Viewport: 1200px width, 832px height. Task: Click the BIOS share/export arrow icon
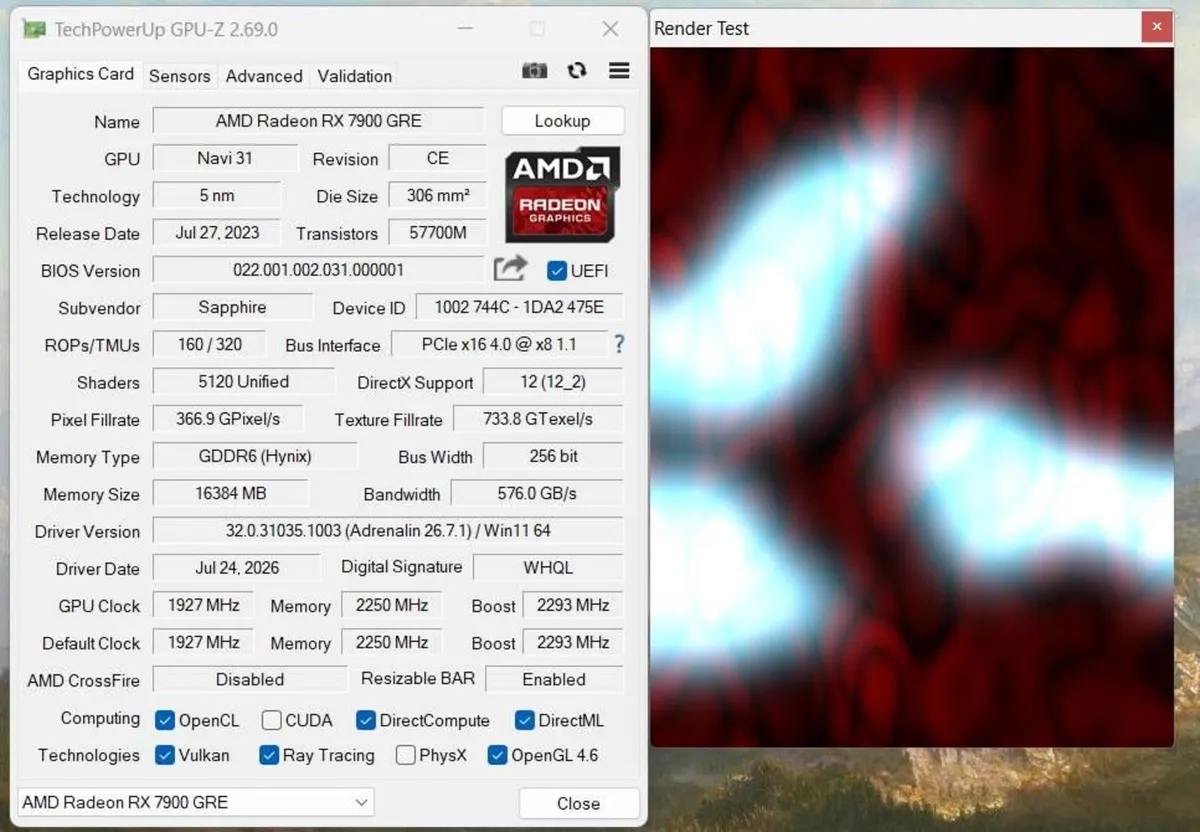[x=510, y=268]
